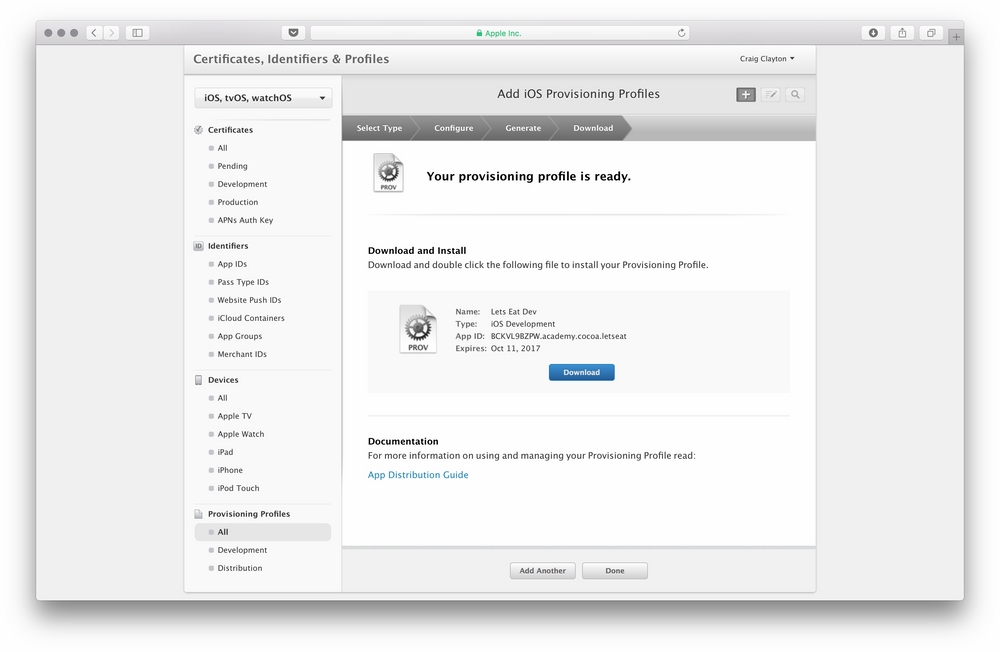Viewport: 1000px width, 652px height.
Task: Show the Safari sidebar
Action: point(137,33)
